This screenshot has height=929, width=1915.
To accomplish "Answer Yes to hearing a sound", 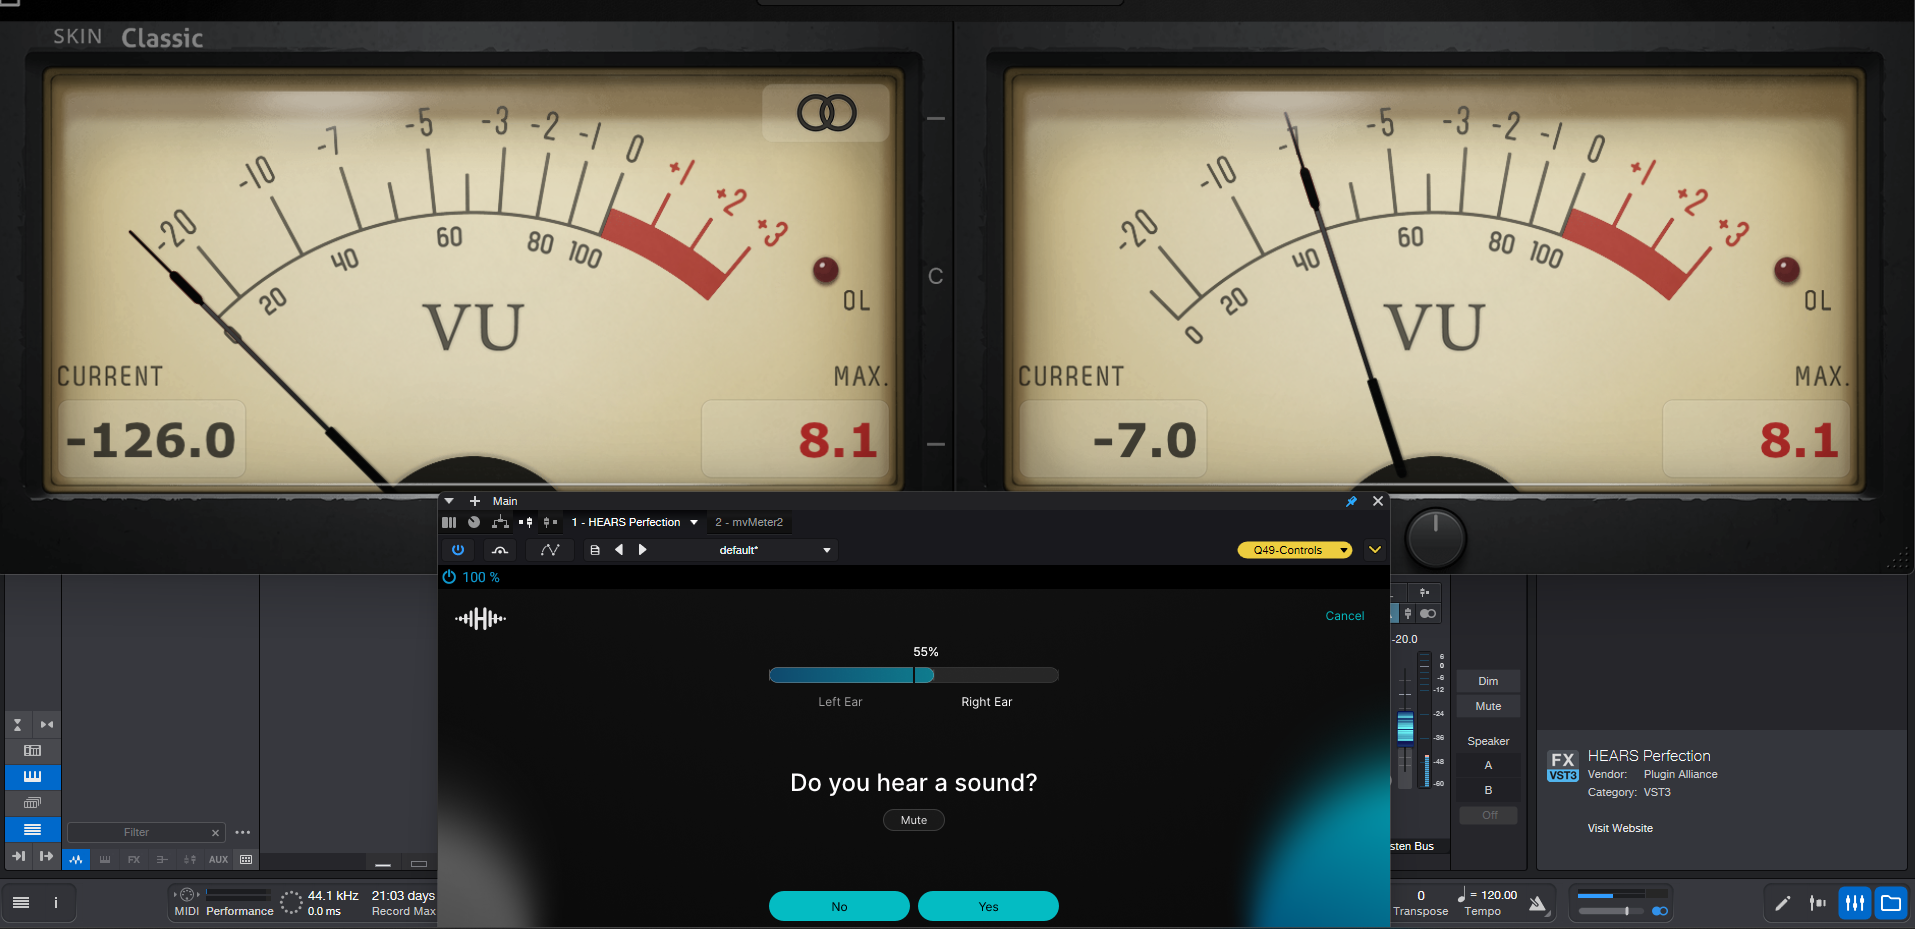I will 988,906.
